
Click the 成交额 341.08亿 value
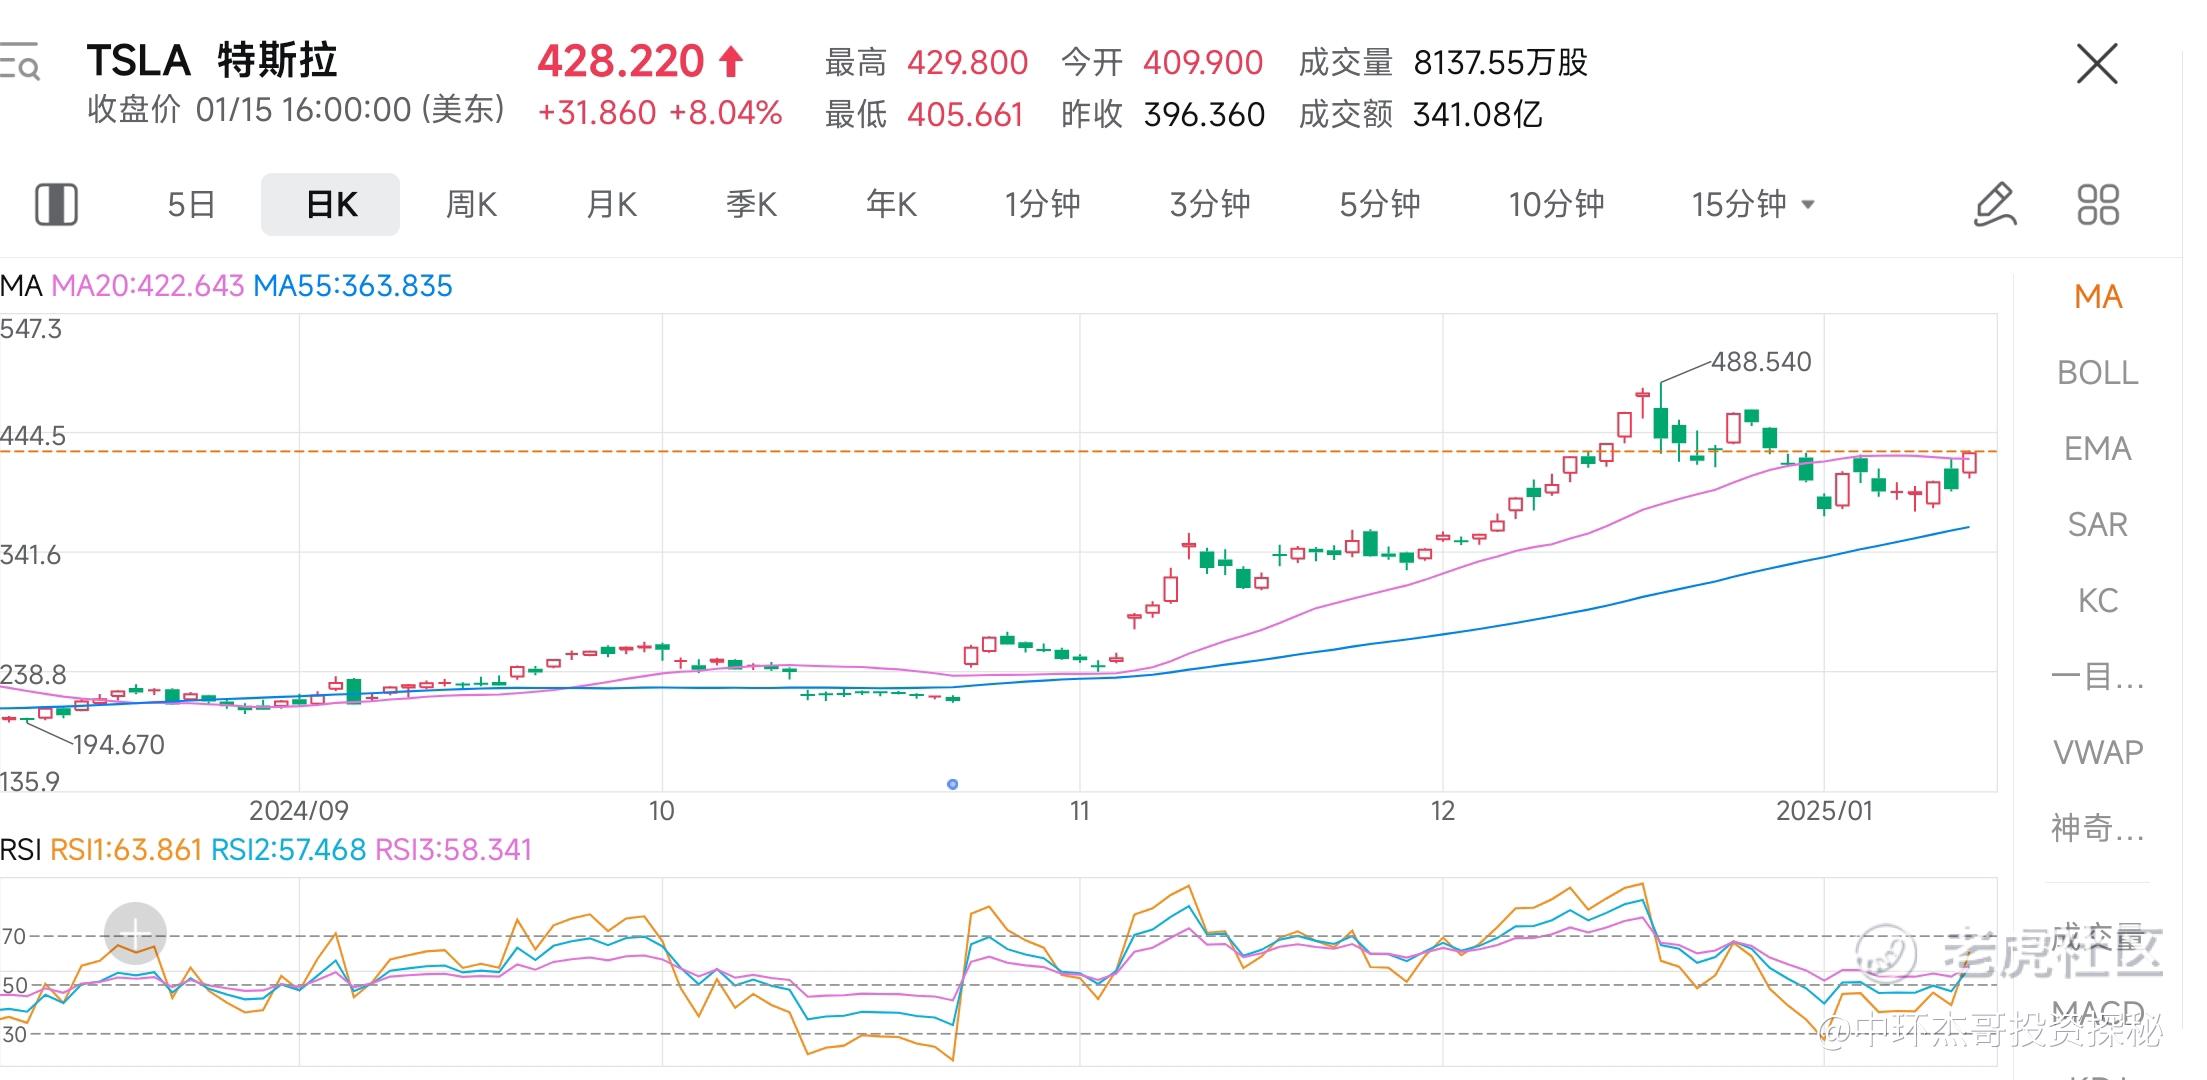(x=1477, y=115)
